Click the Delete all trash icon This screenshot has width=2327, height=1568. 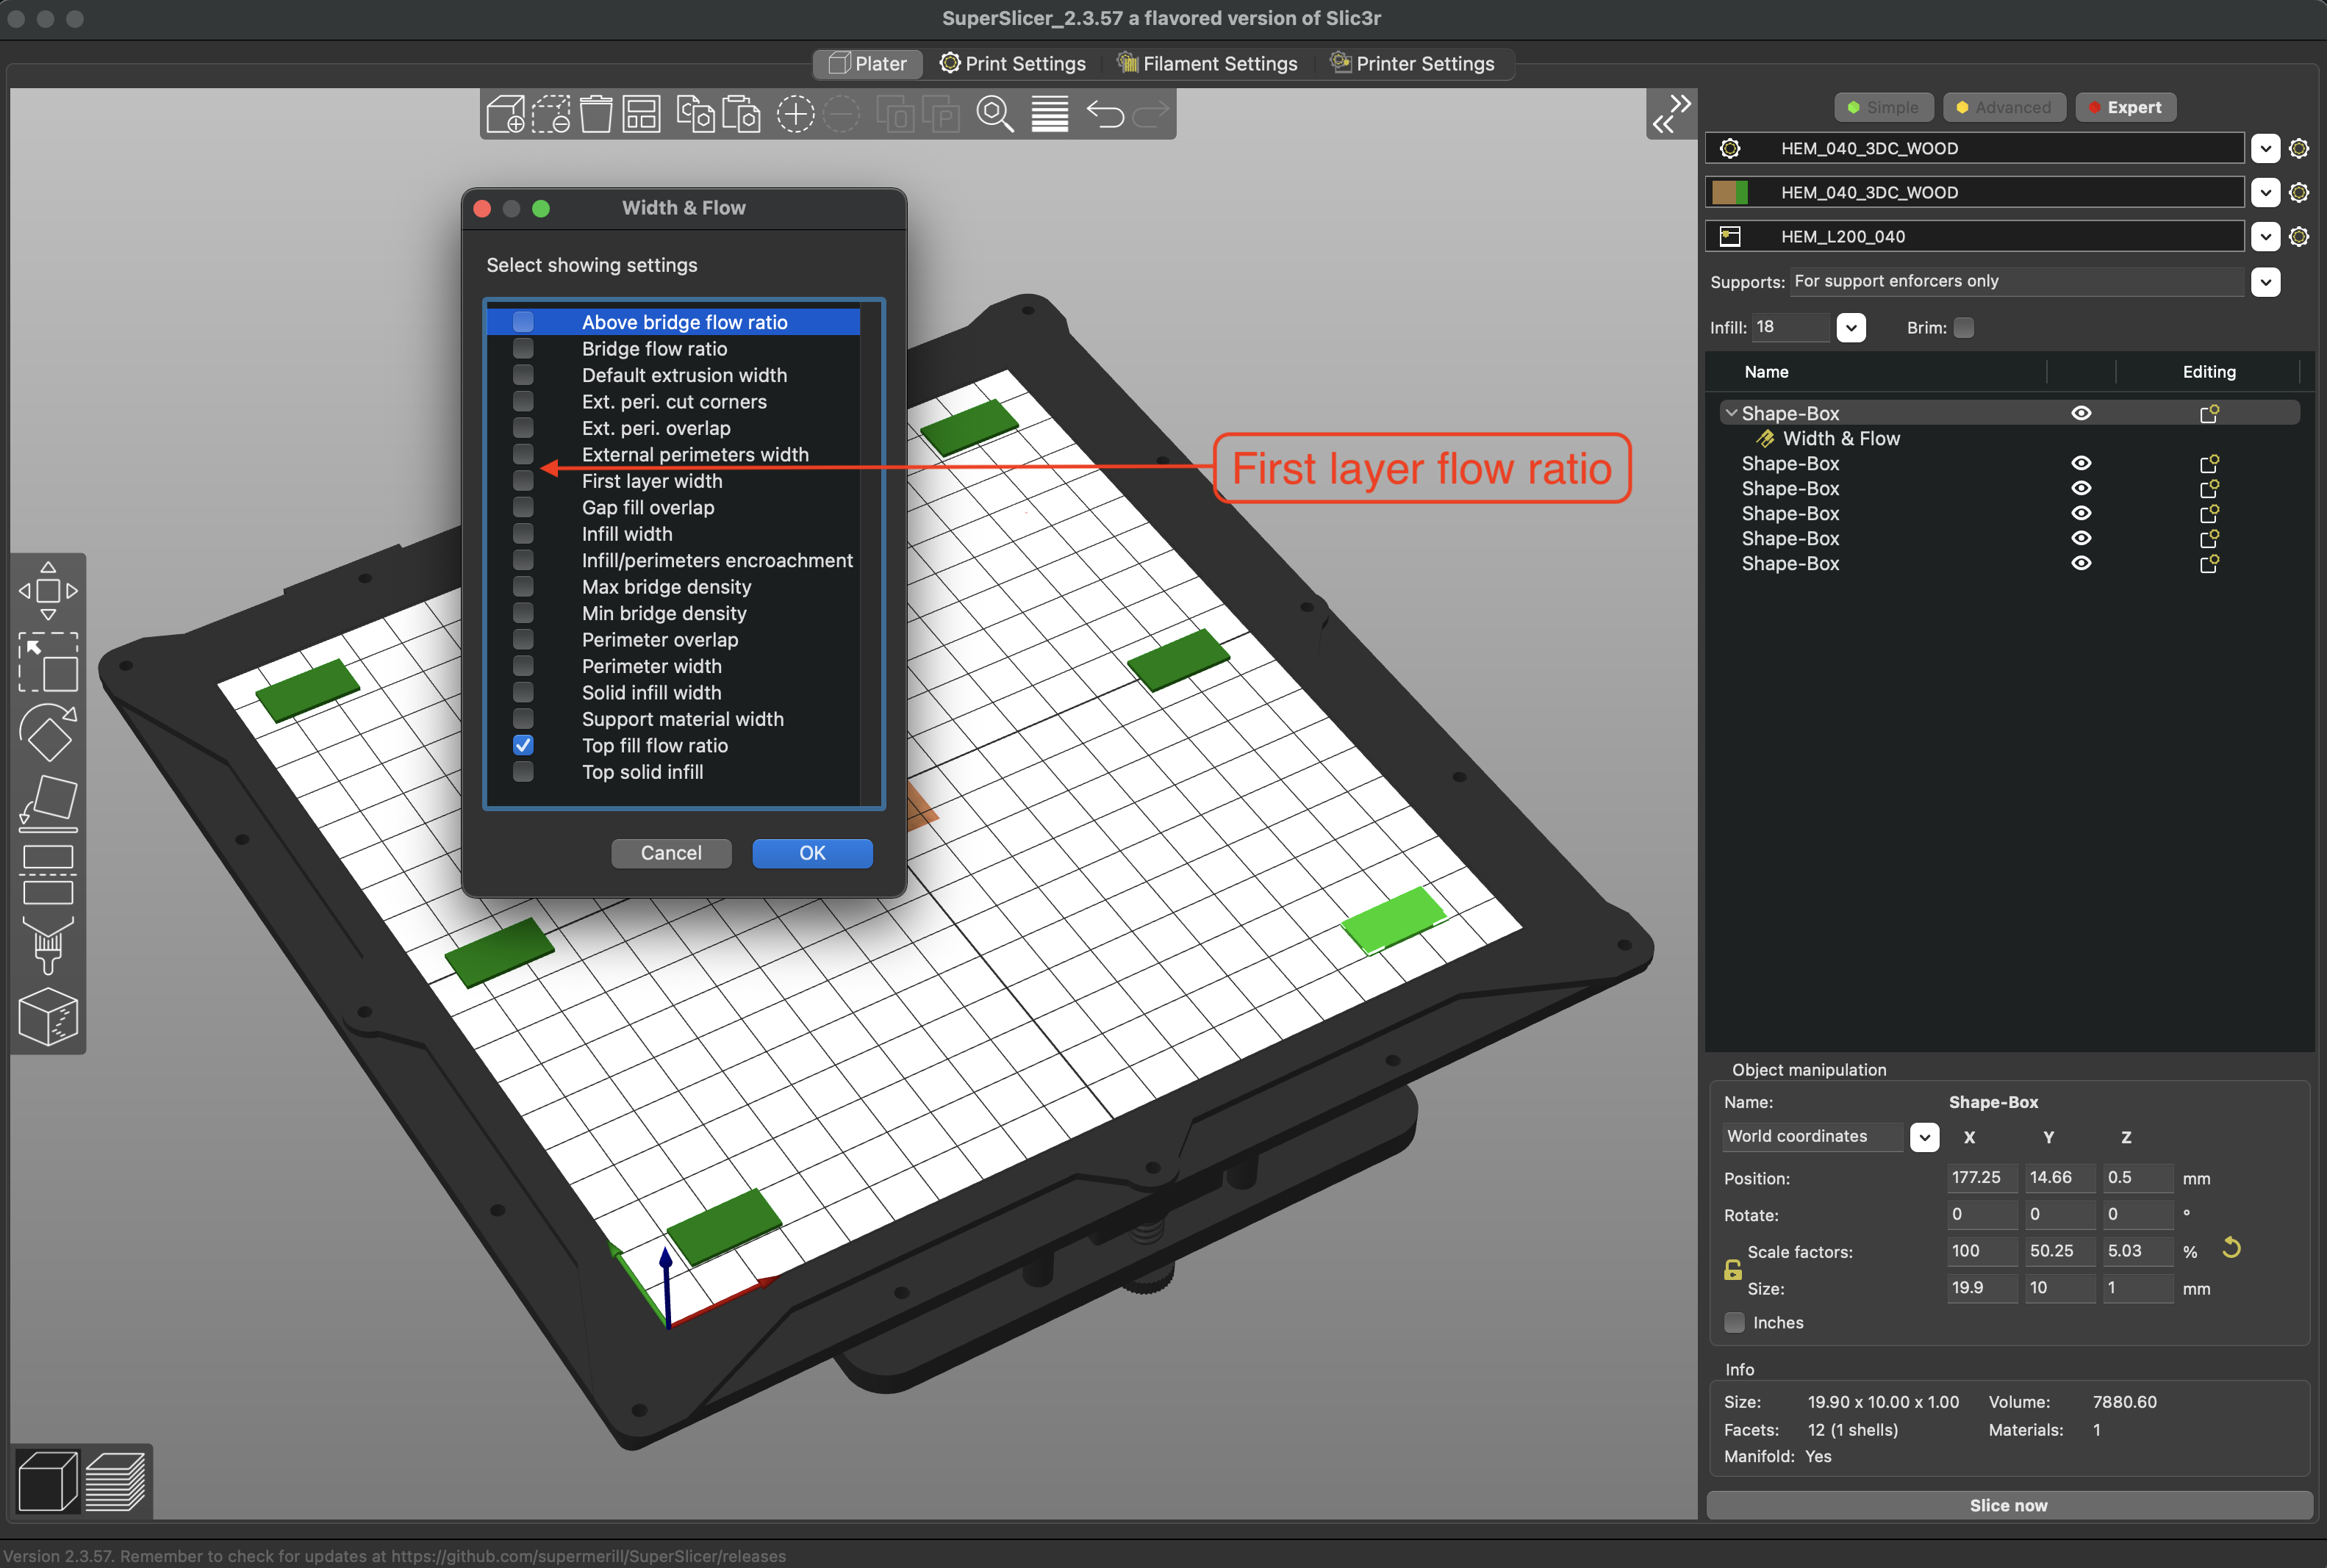(596, 114)
